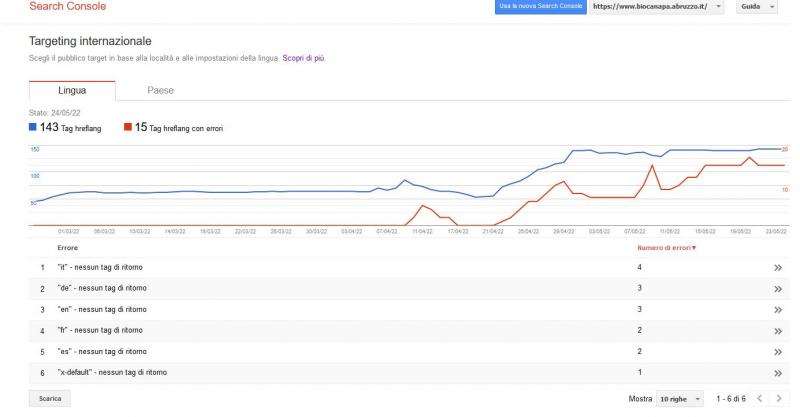Screen dimensions: 800x417
Task: Open the site property URL dropdown
Action: tap(657, 7)
